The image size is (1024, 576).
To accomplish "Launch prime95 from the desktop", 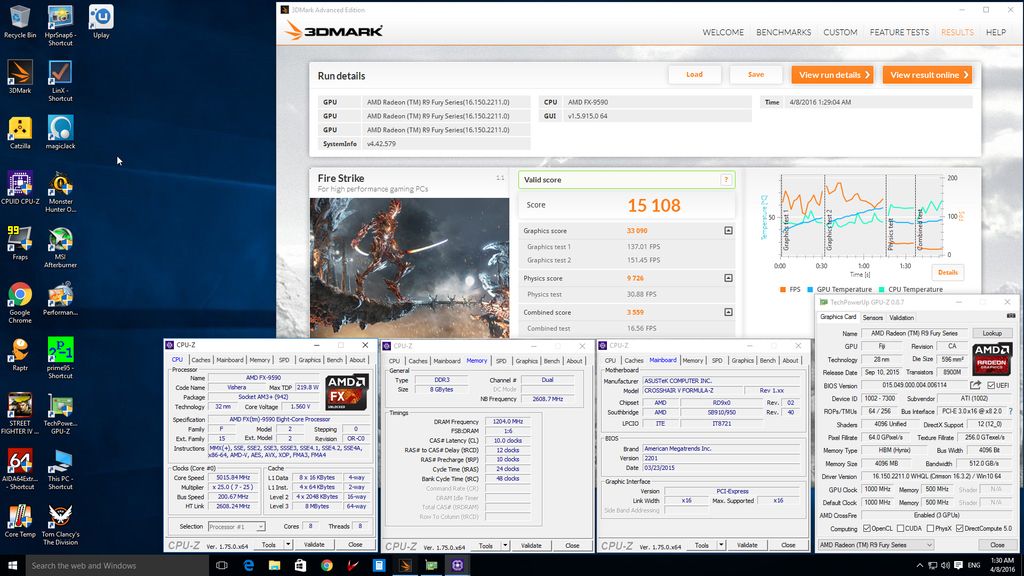I will [x=60, y=352].
